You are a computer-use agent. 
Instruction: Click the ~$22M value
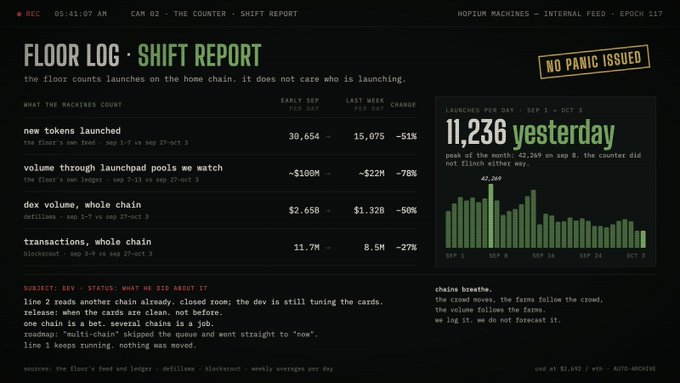[x=372, y=173]
